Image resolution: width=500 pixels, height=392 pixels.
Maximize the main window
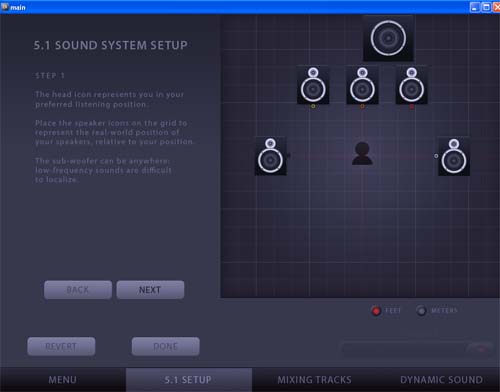pyautogui.click(x=486, y=7)
